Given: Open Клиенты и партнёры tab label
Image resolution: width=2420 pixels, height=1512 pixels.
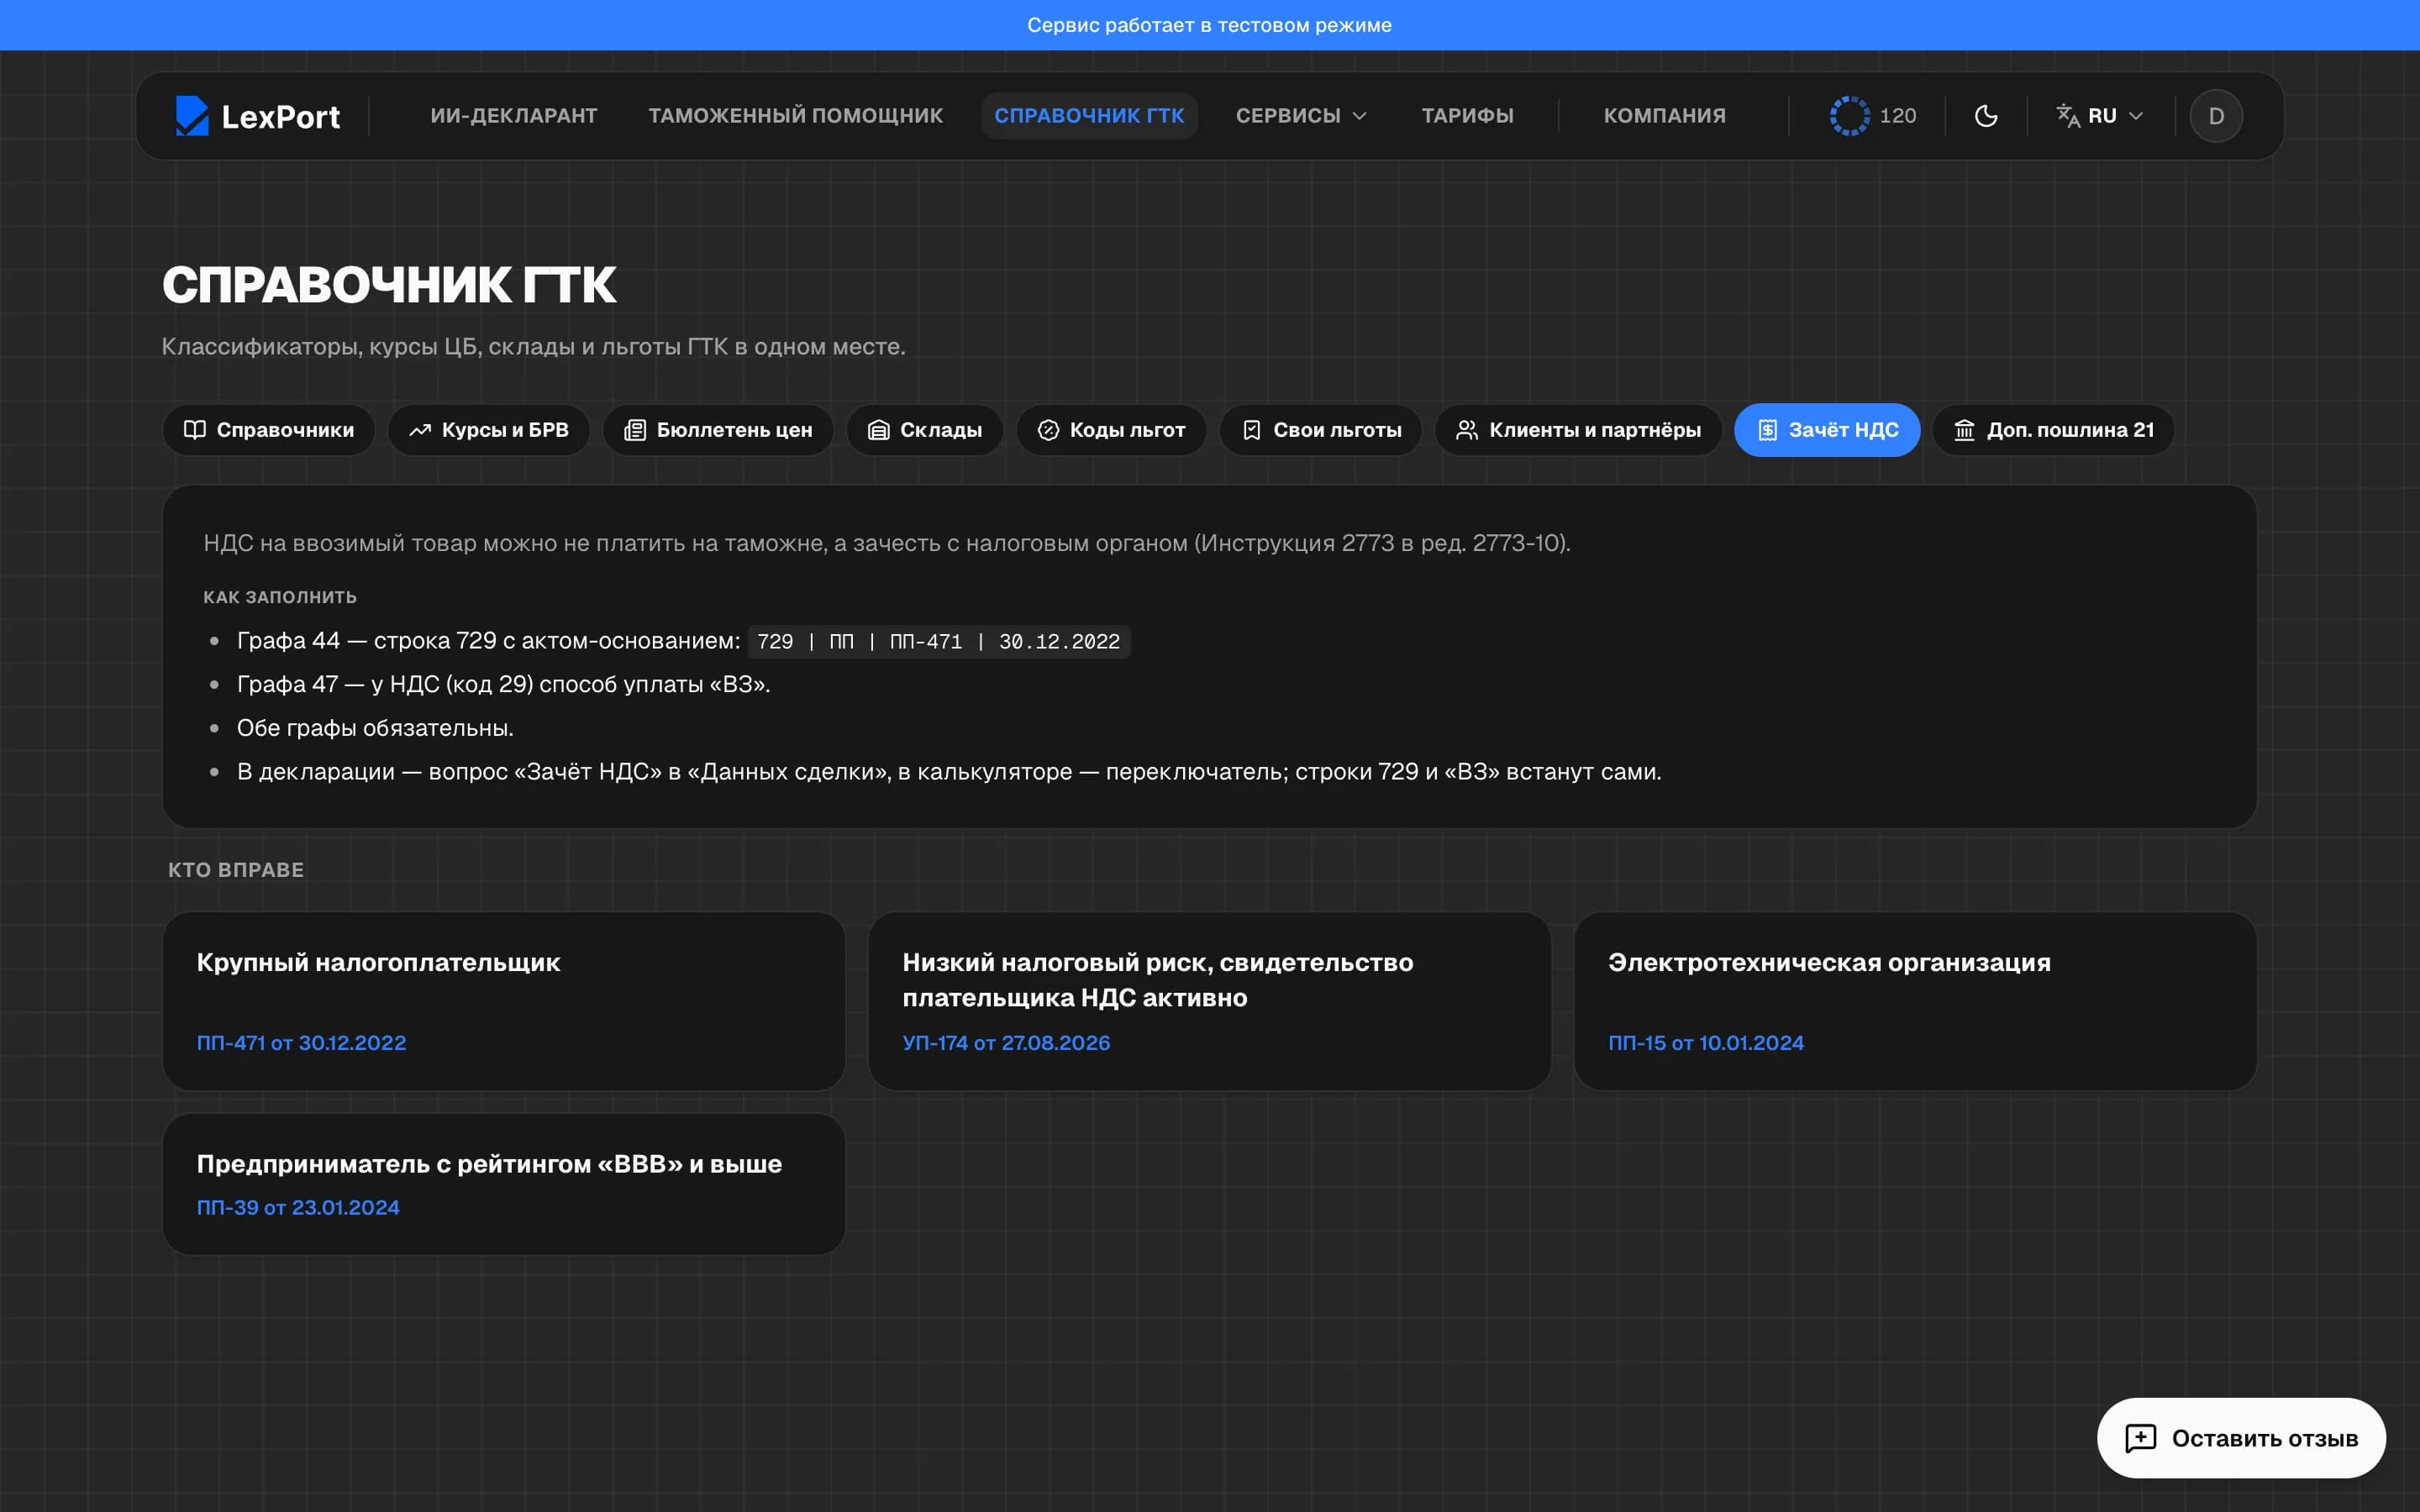Looking at the screenshot, I should click(x=1595, y=430).
